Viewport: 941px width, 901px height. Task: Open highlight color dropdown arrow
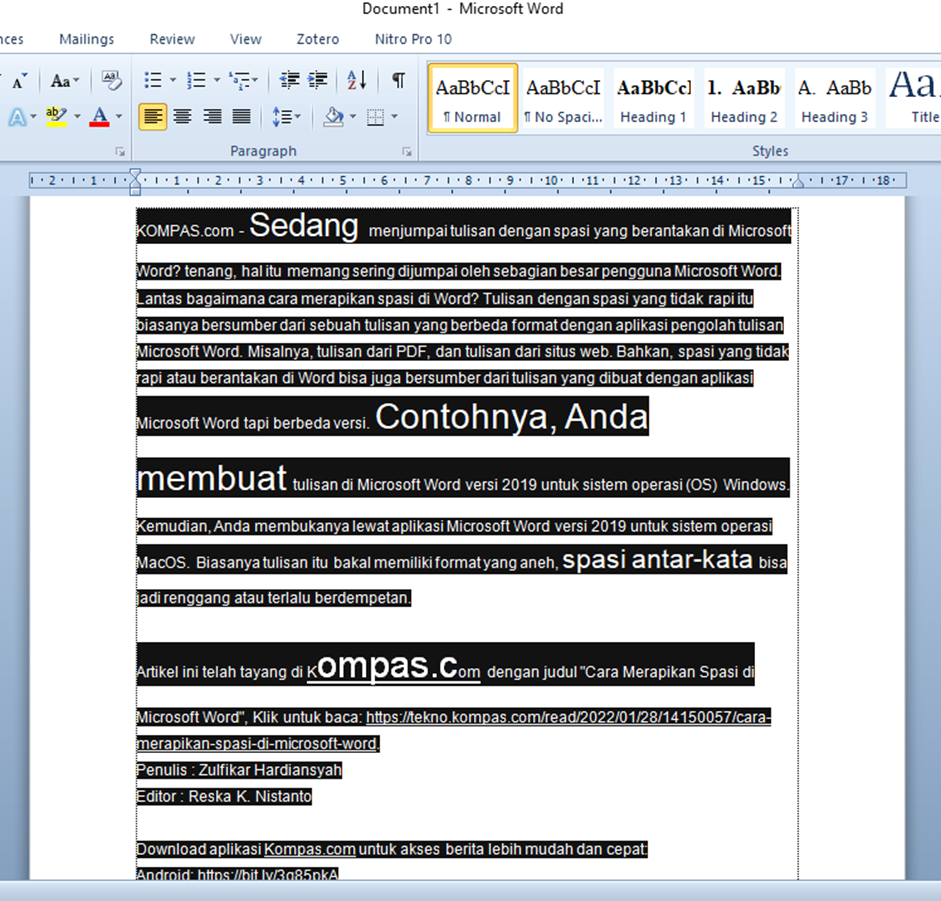pos(77,116)
